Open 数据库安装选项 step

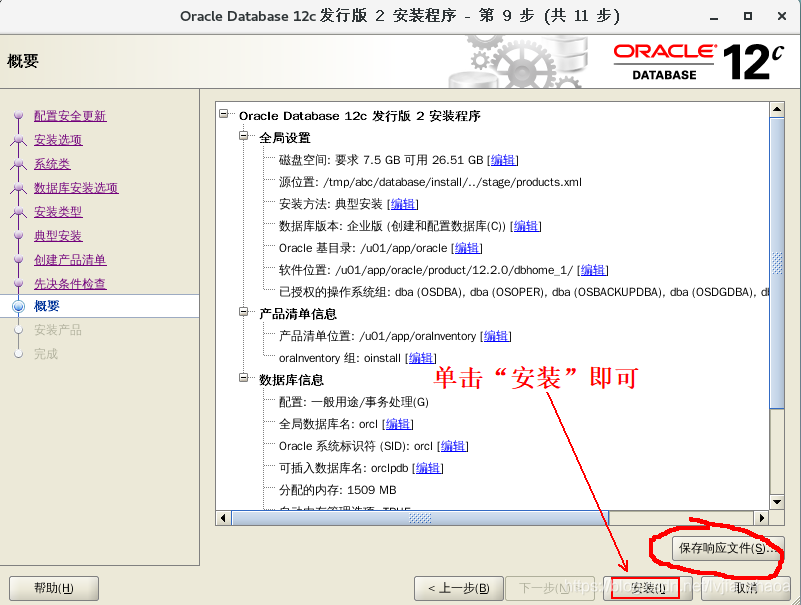tap(76, 188)
